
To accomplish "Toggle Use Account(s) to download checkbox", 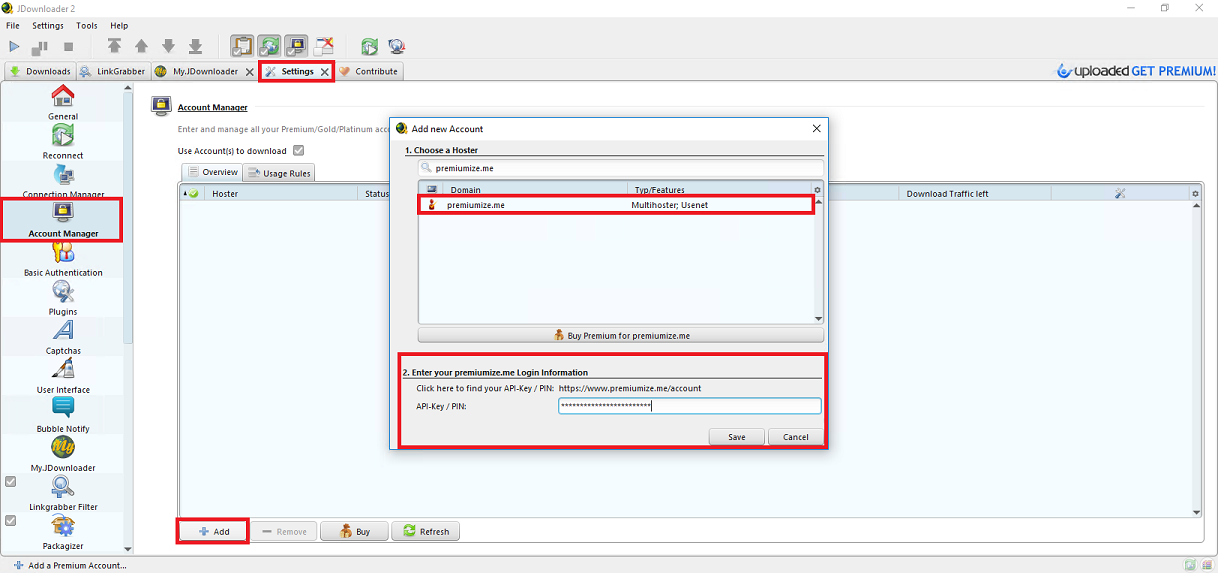I will coord(298,151).
